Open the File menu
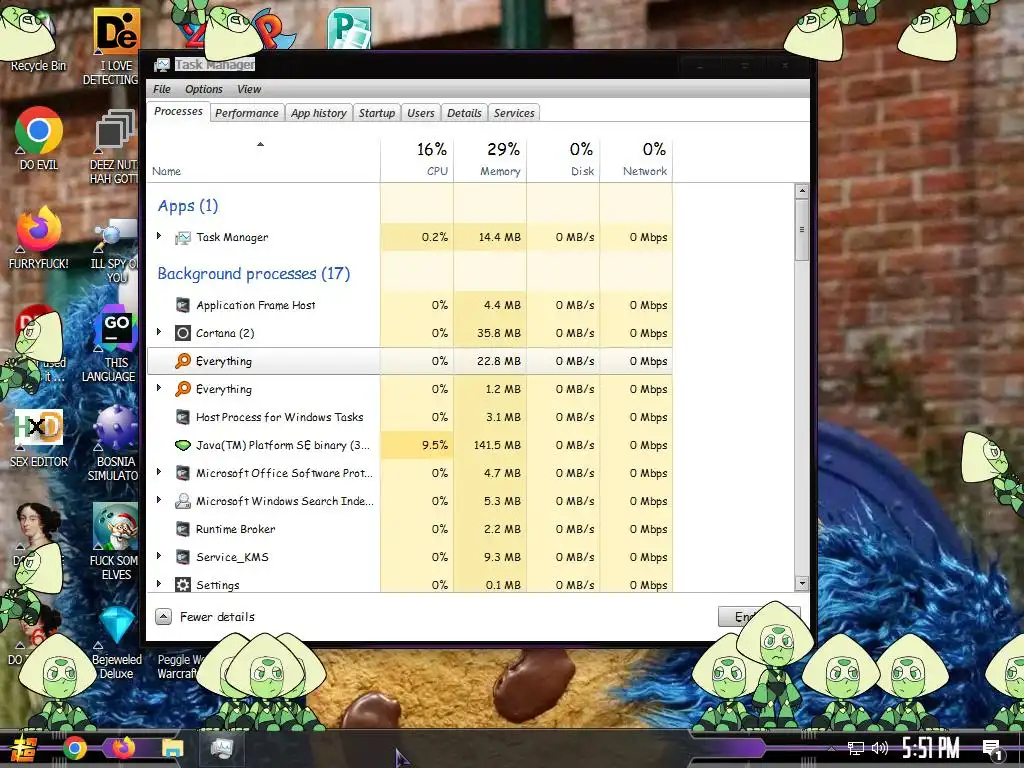Screen dimensions: 1024x768 coord(162,89)
